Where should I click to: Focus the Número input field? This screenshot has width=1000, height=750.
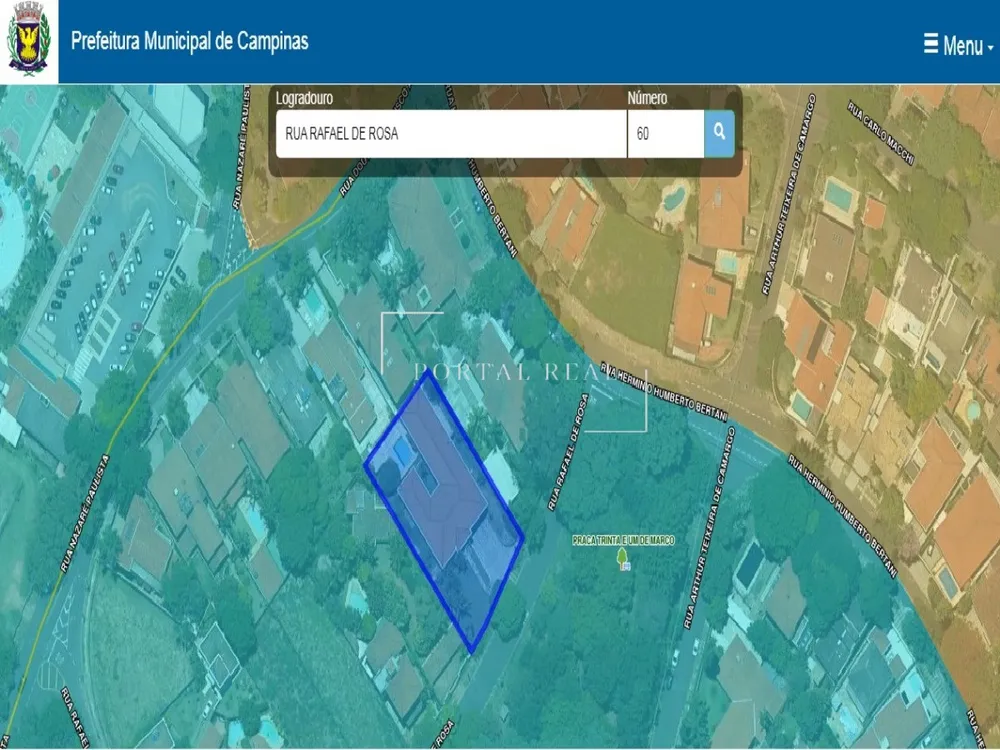pos(666,133)
